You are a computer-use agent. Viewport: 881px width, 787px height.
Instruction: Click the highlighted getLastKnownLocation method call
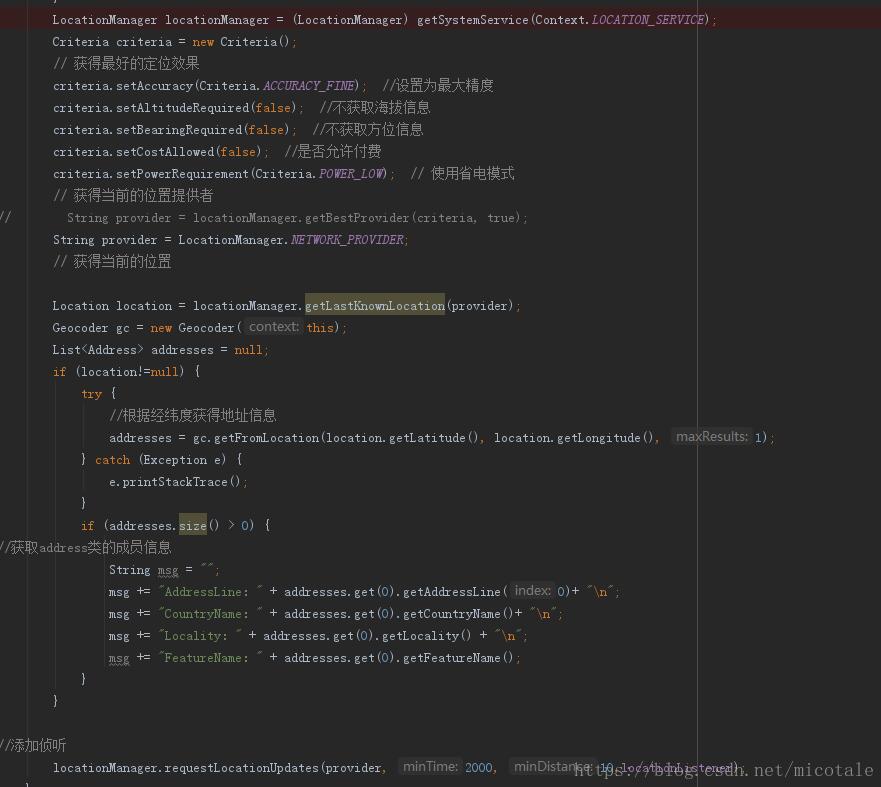click(x=375, y=305)
